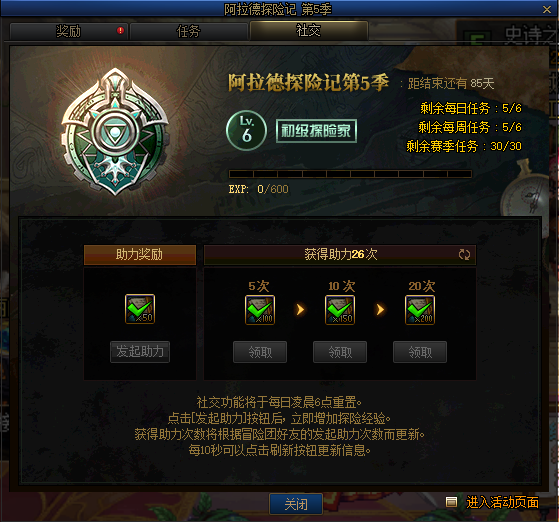Claim the 20次 reward with 领取

420,352
